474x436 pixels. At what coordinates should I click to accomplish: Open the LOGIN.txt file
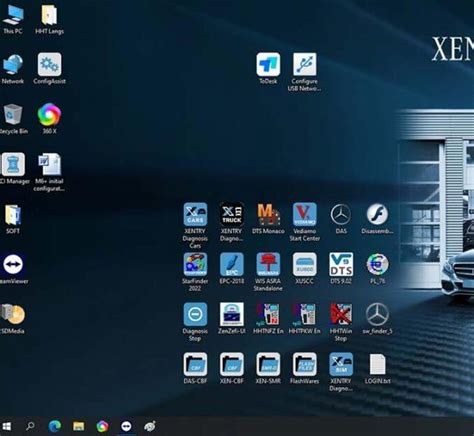(x=377, y=369)
